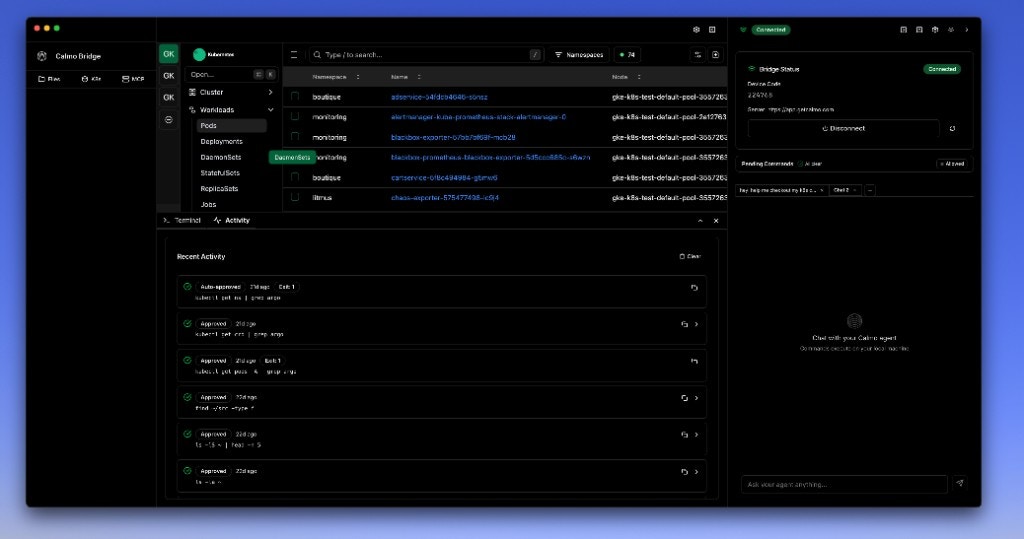
Task: Click the 'Ask your agent anything' input
Action: coord(844,484)
